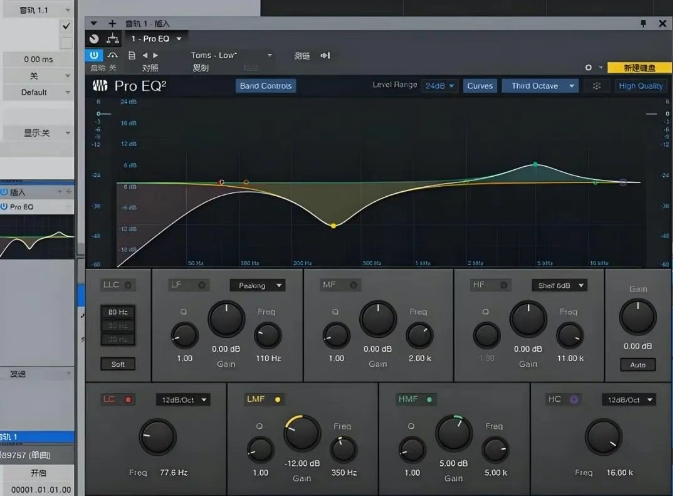Open the plugin window menu triangle

tap(94, 23)
